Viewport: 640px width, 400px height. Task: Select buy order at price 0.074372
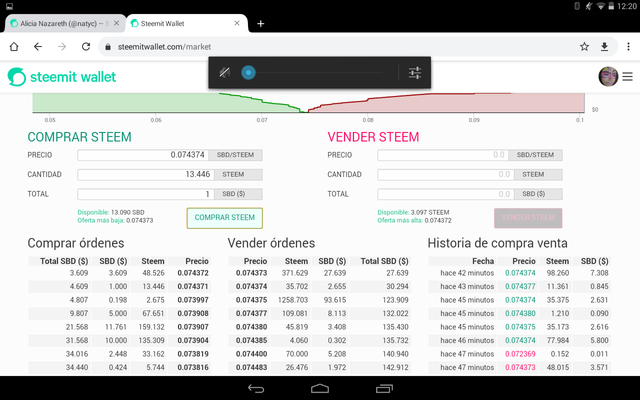point(120,273)
